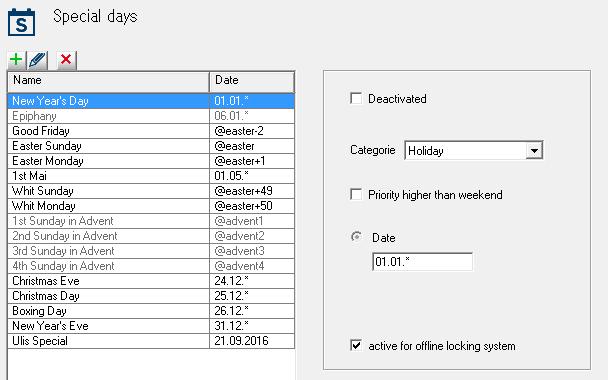Click the @easter+50 date cell
This screenshot has width=608, height=380.
coord(252,206)
